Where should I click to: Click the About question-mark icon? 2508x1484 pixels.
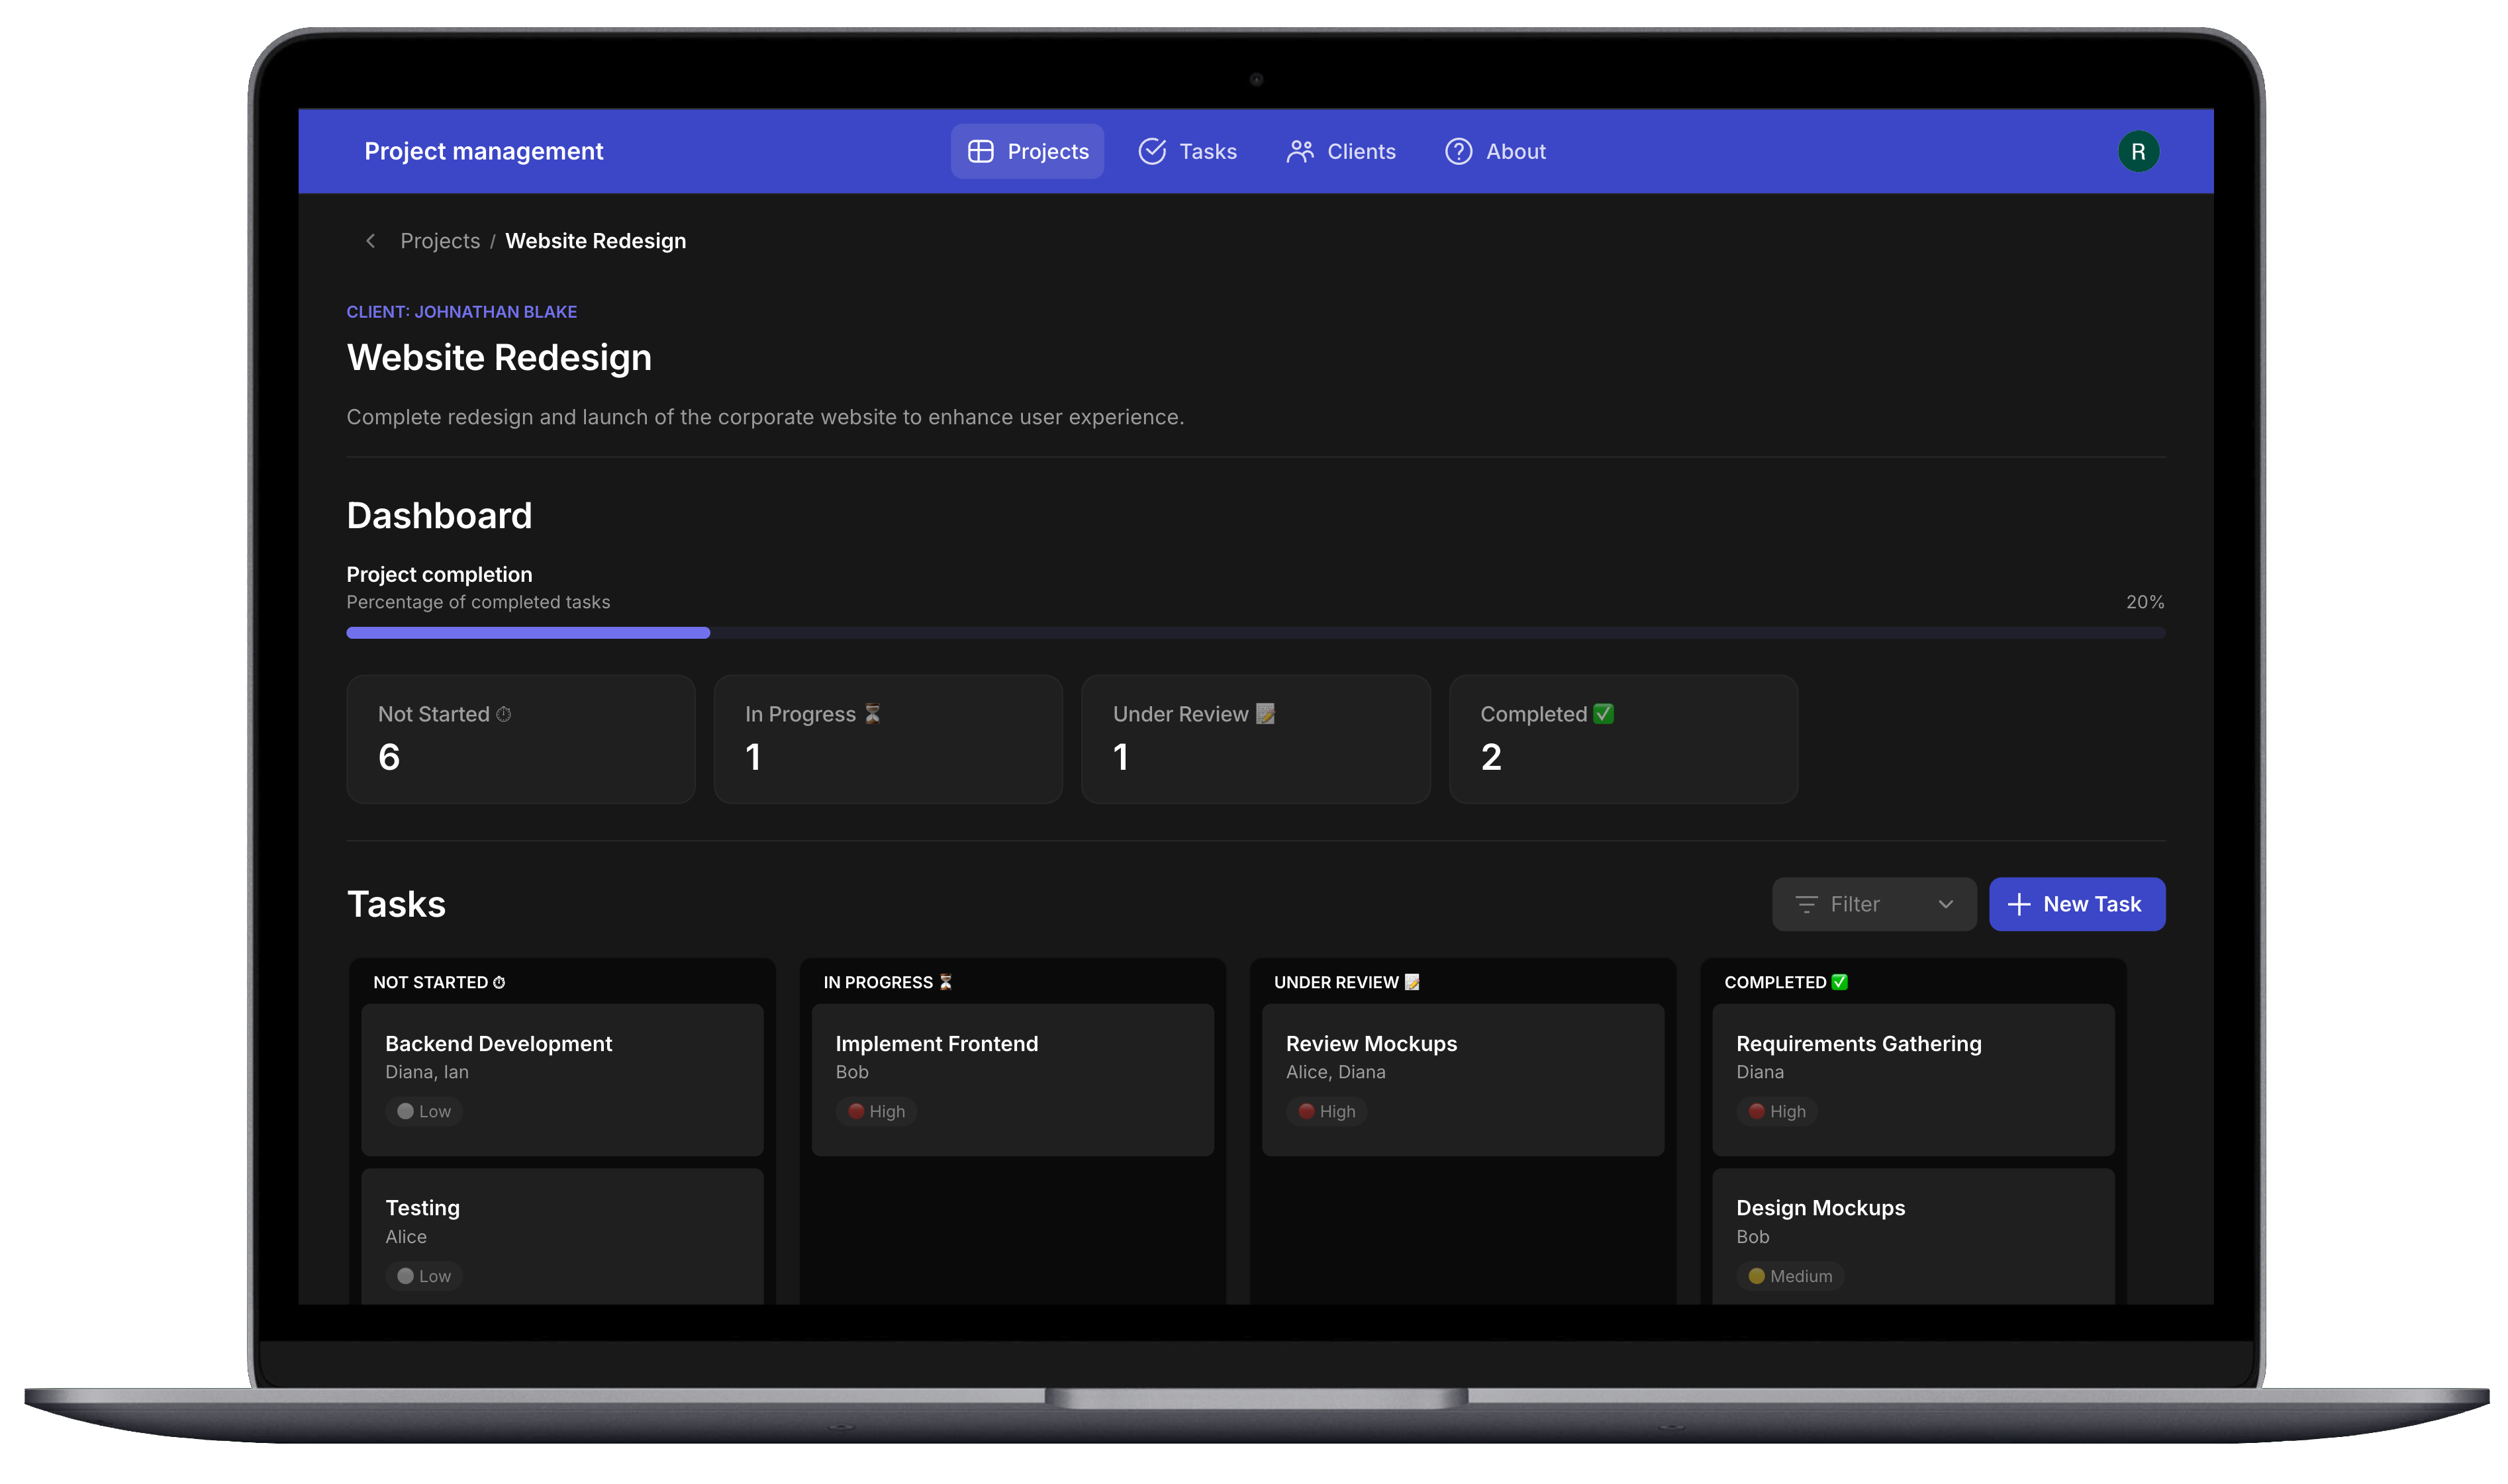(x=1457, y=151)
